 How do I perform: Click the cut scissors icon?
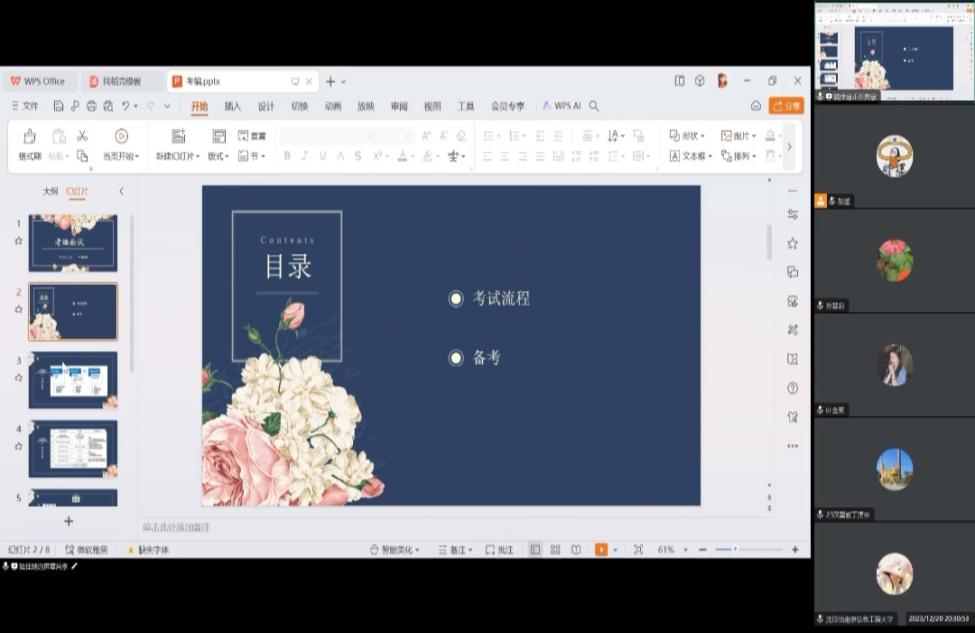pos(82,136)
